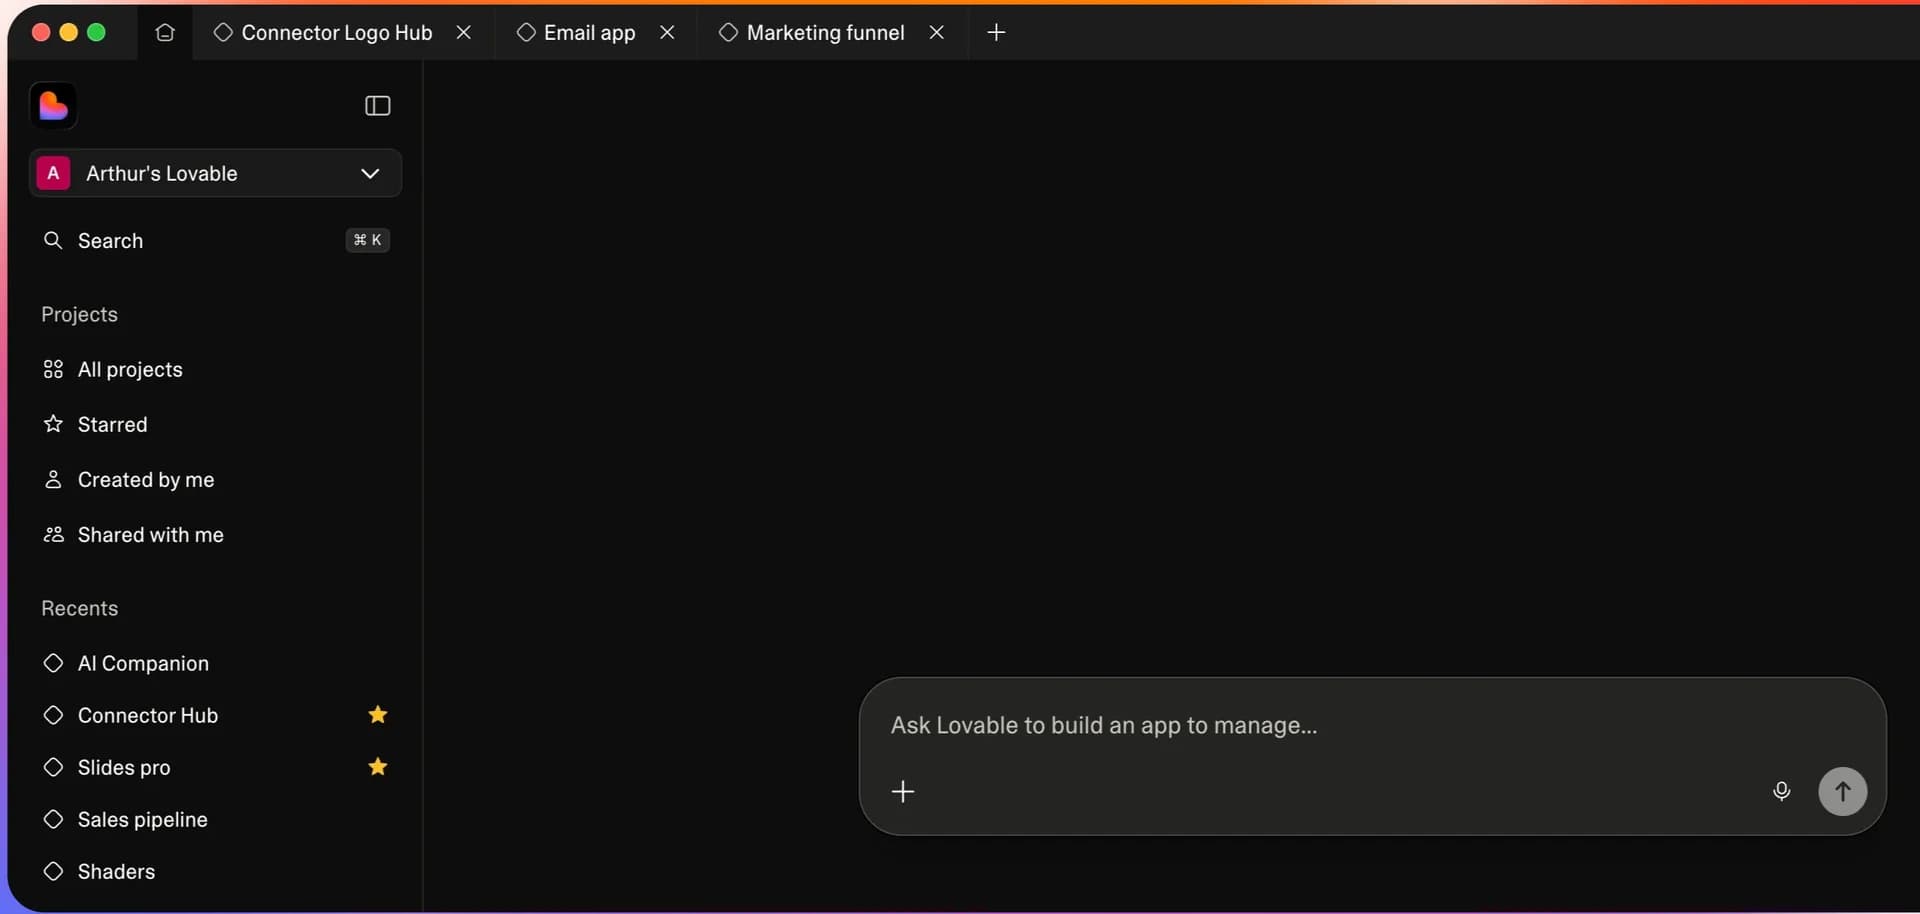Click the microphone icon in the chat box

click(1783, 791)
